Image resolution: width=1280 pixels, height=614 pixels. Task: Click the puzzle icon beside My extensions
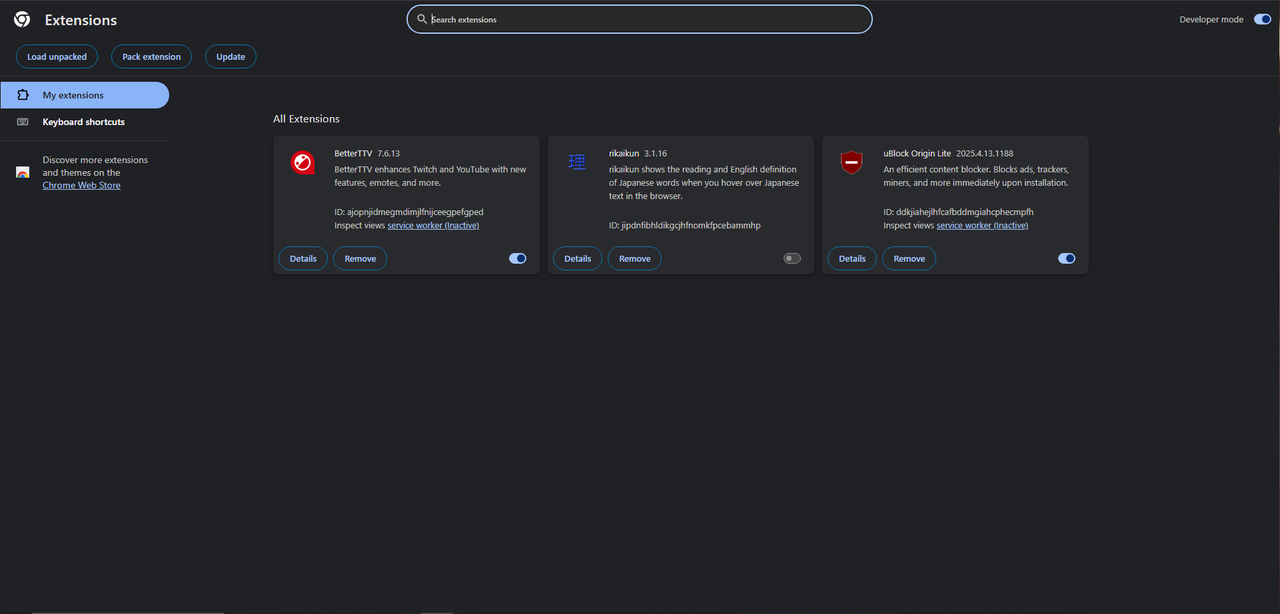click(23, 95)
